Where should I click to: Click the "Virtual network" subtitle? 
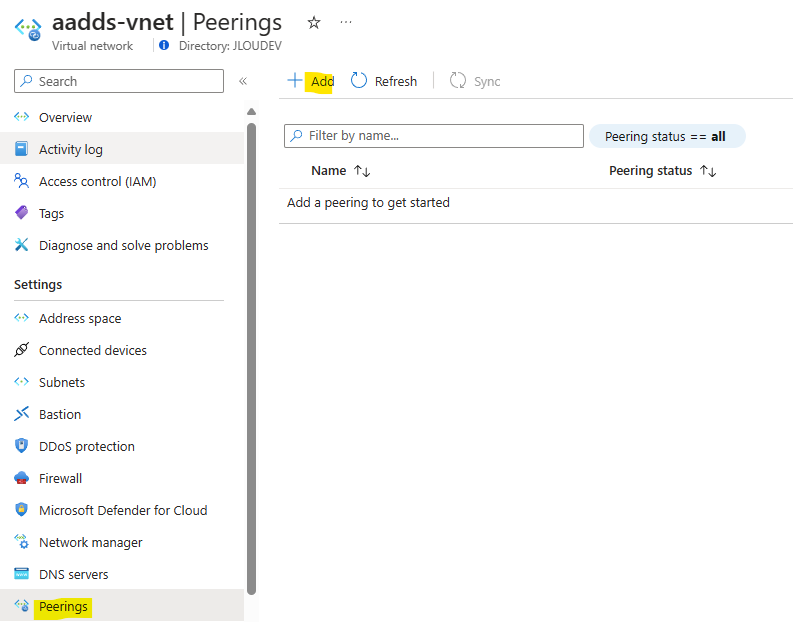point(92,46)
